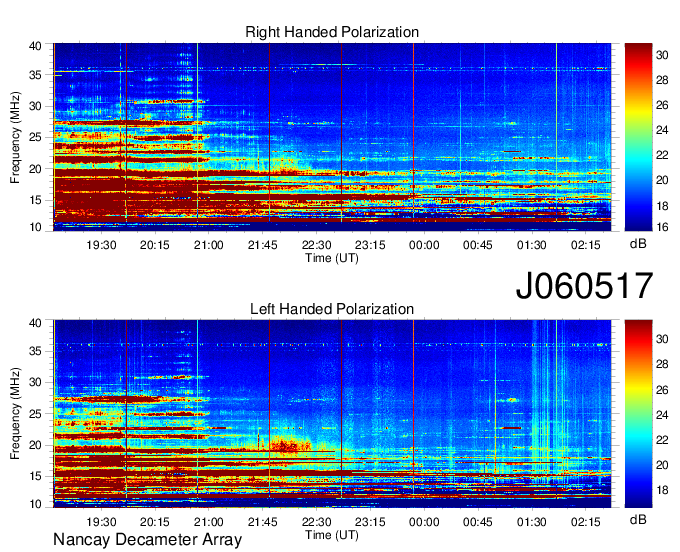This screenshot has width=680, height=552.
Task: Click the 21:45 tick under Left Handed plot
Action: coord(262,522)
